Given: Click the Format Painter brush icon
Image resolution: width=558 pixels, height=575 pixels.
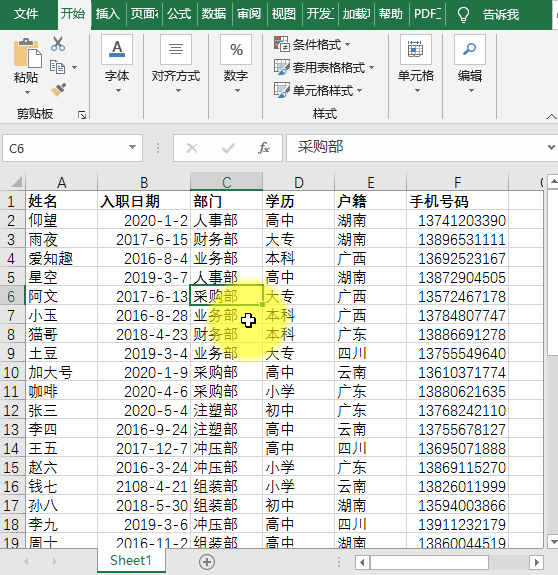Looking at the screenshot, I should pyautogui.click(x=58, y=89).
